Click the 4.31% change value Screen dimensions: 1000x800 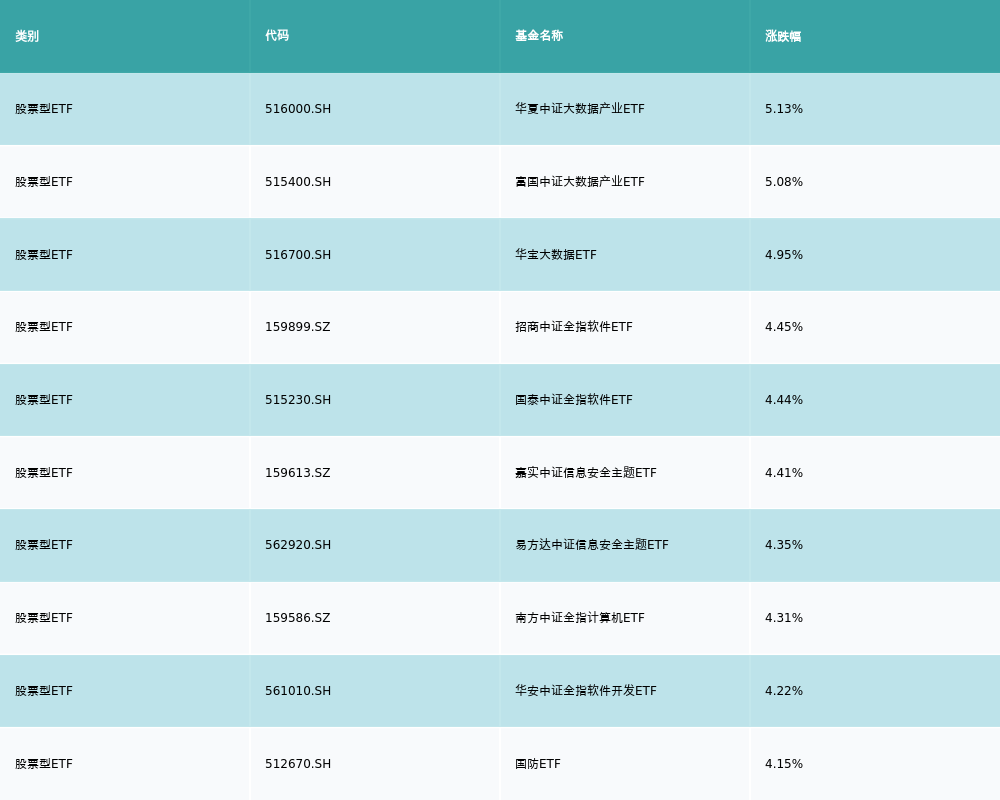pos(784,618)
